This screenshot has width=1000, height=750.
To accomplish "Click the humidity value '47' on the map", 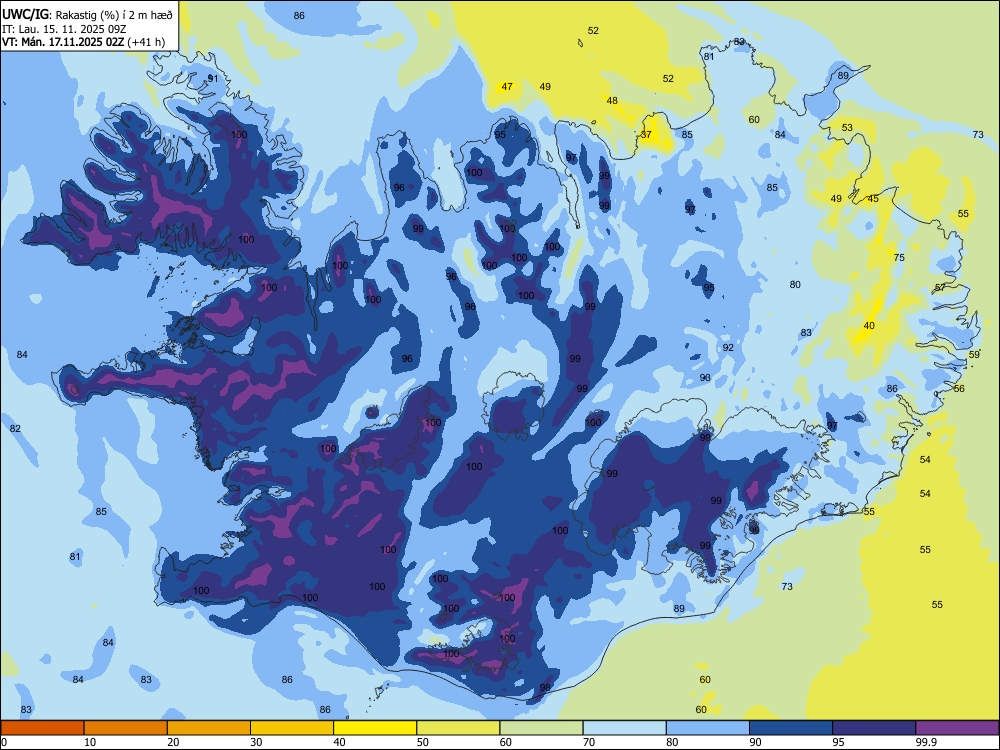I will pyautogui.click(x=507, y=87).
